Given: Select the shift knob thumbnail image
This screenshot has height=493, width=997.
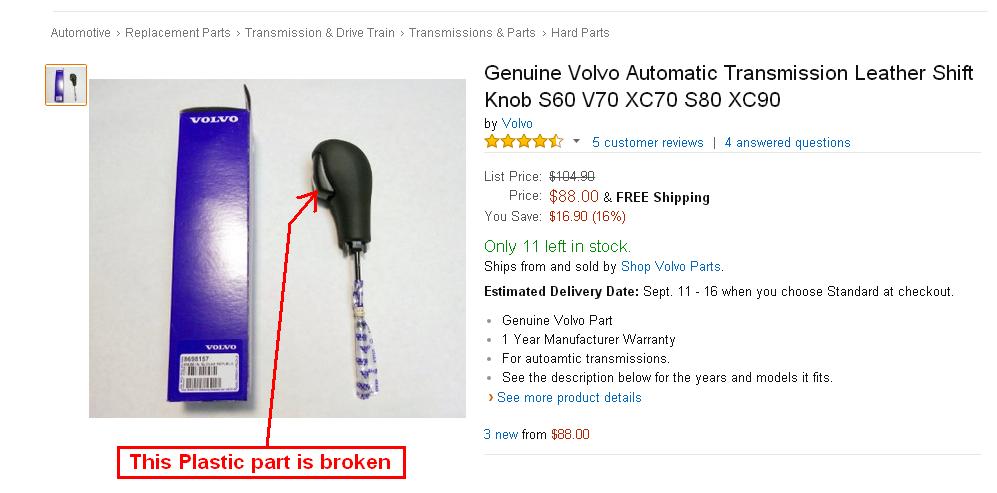Looking at the screenshot, I should [66, 85].
